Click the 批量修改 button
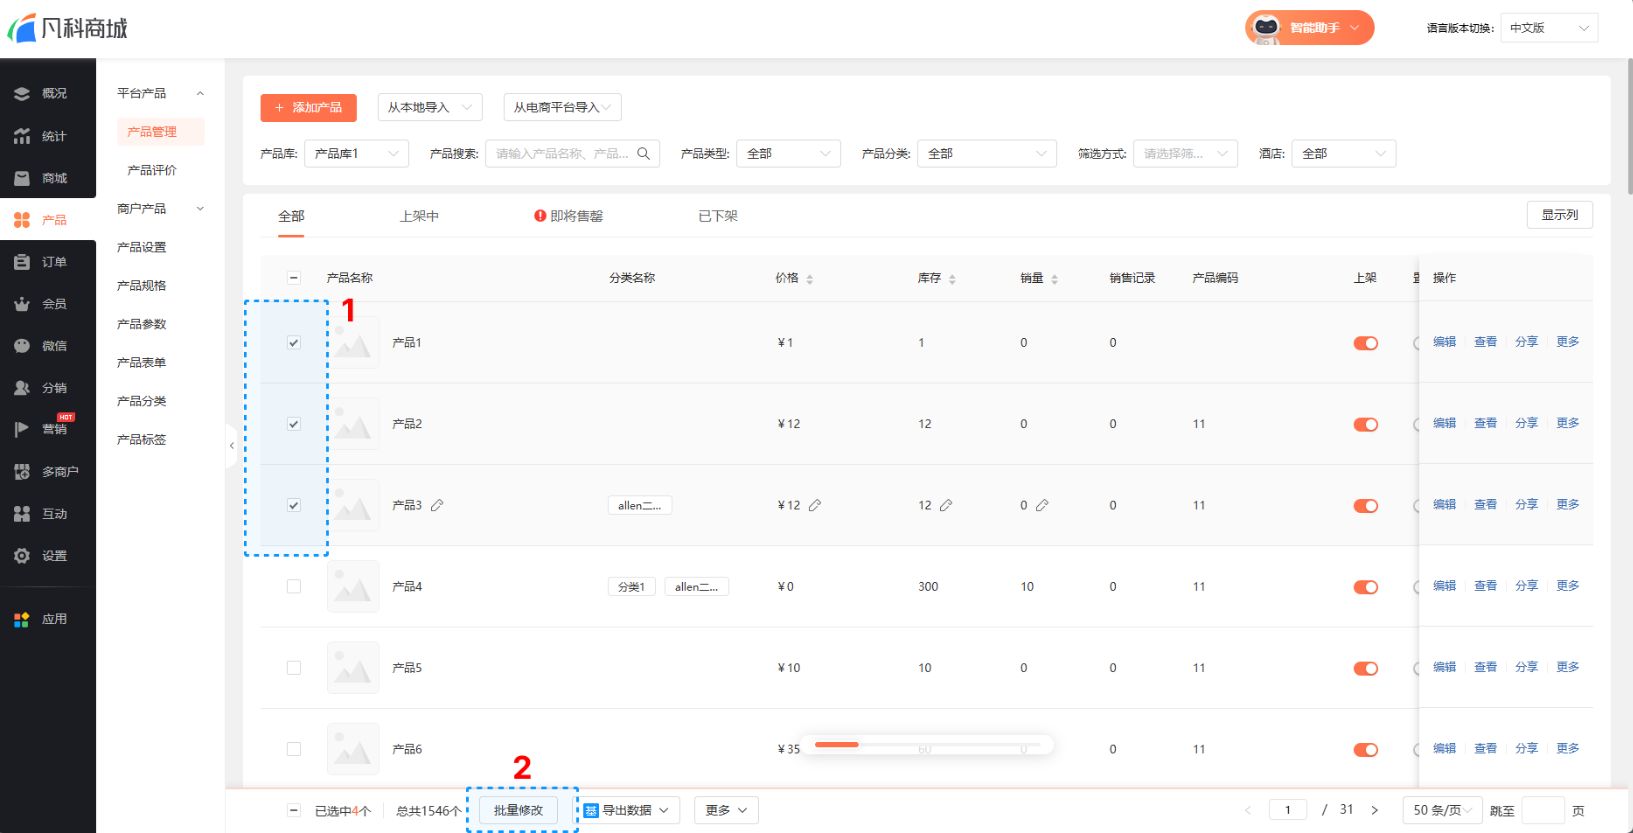The image size is (1633, 833). [x=518, y=810]
